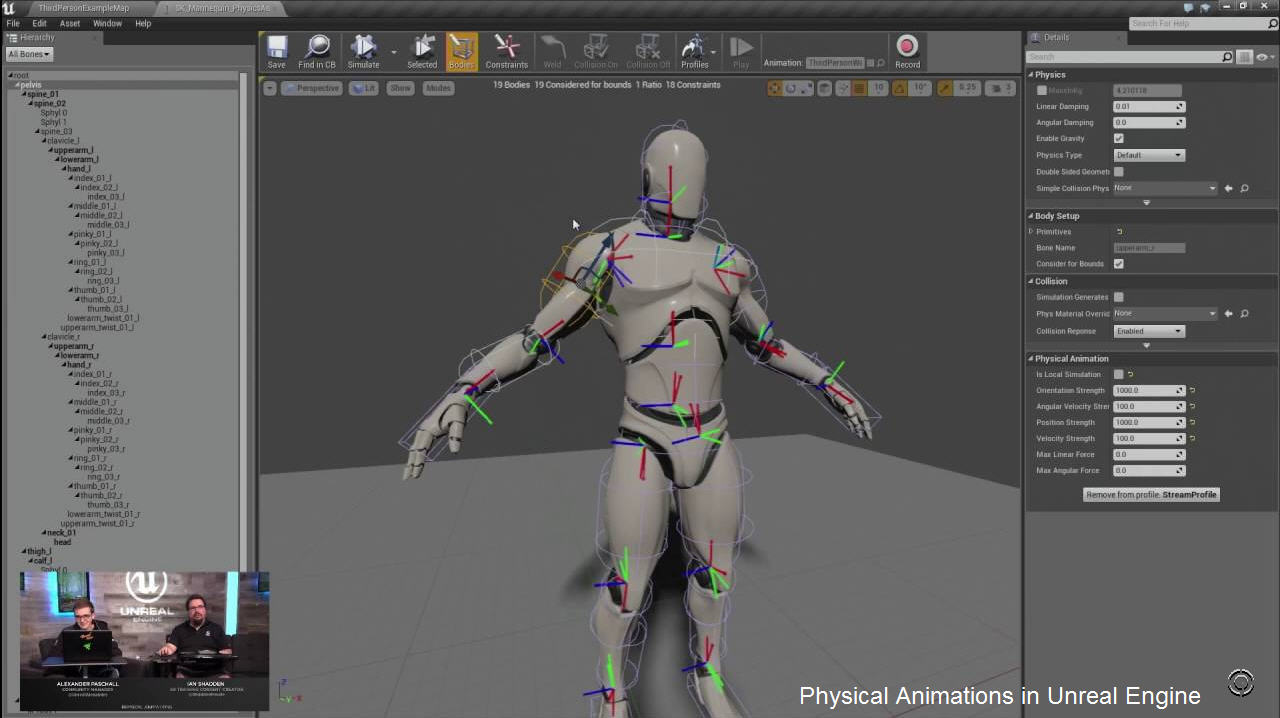
Task: Switch to Bodies editing mode
Action: click(x=461, y=52)
